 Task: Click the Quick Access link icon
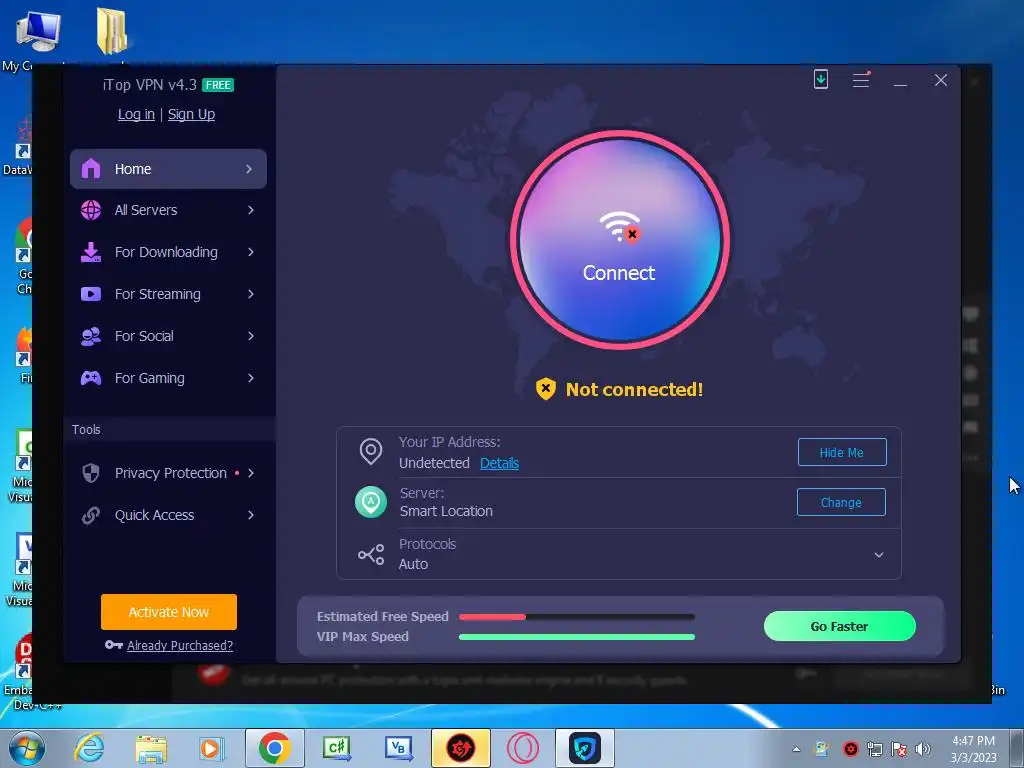[x=91, y=515]
